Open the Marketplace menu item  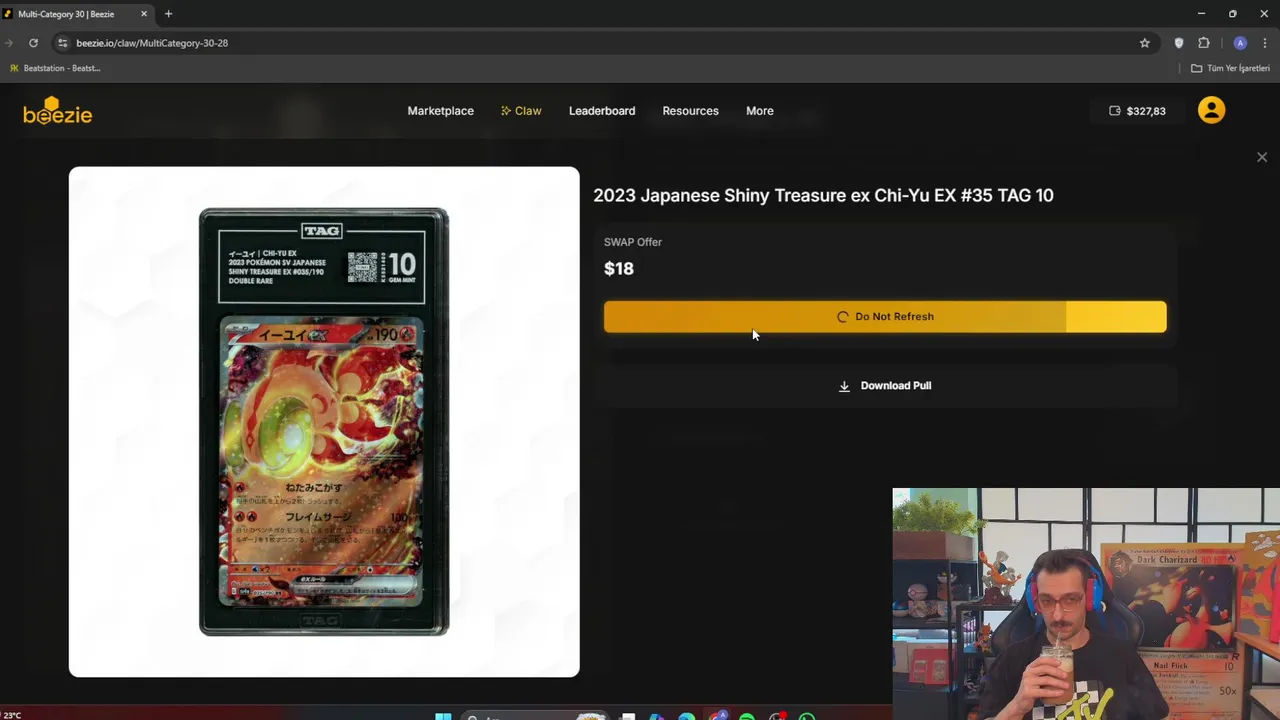click(x=440, y=111)
